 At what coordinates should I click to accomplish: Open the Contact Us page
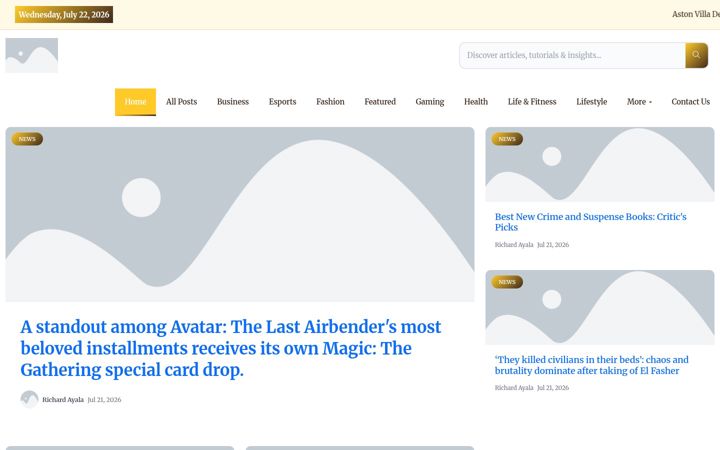click(690, 101)
